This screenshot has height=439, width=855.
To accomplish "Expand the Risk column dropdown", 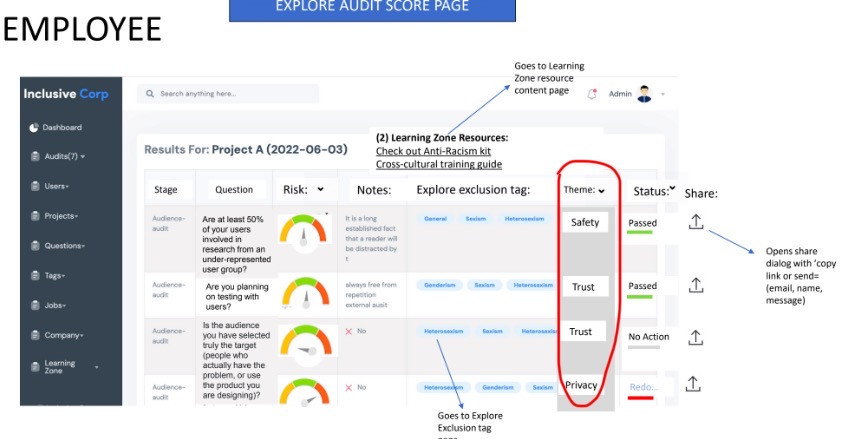I will point(320,188).
